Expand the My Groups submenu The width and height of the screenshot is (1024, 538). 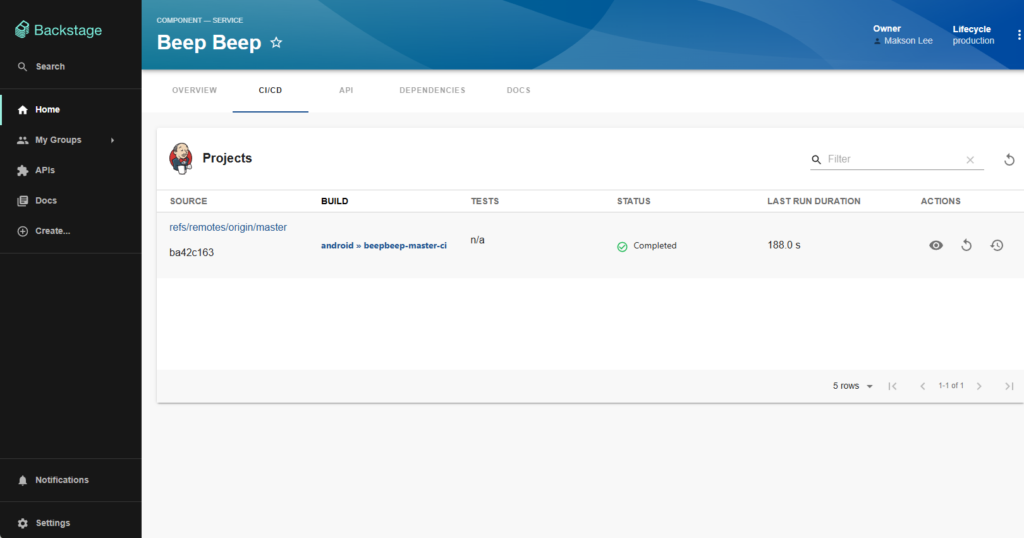[112, 140]
